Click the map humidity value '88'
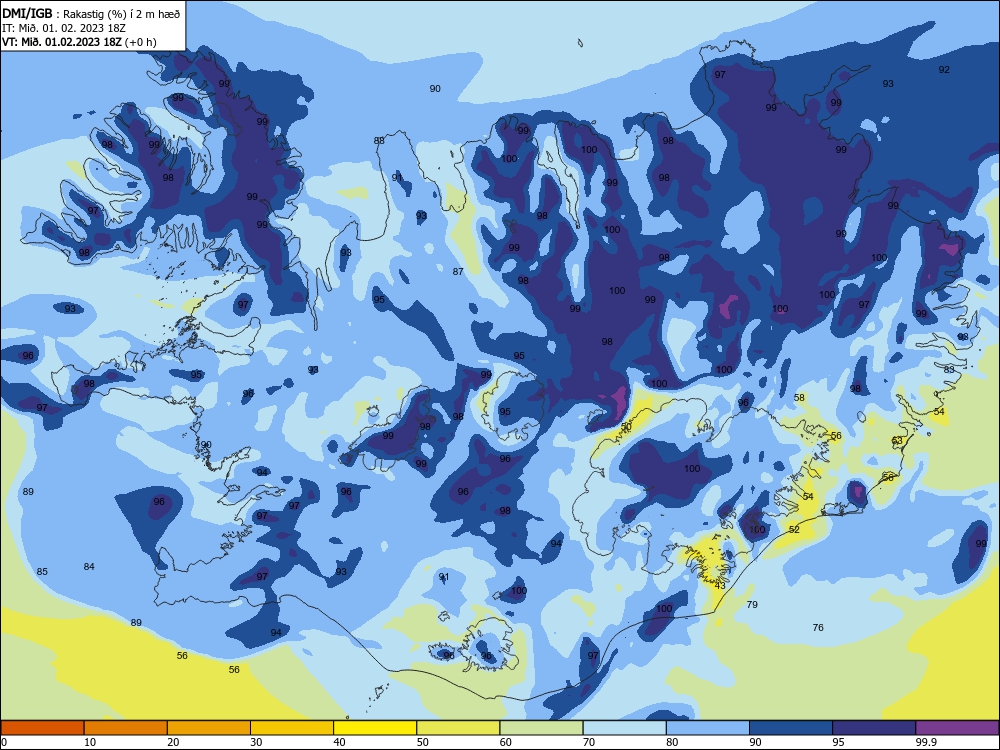The image size is (1000, 750). point(379,140)
